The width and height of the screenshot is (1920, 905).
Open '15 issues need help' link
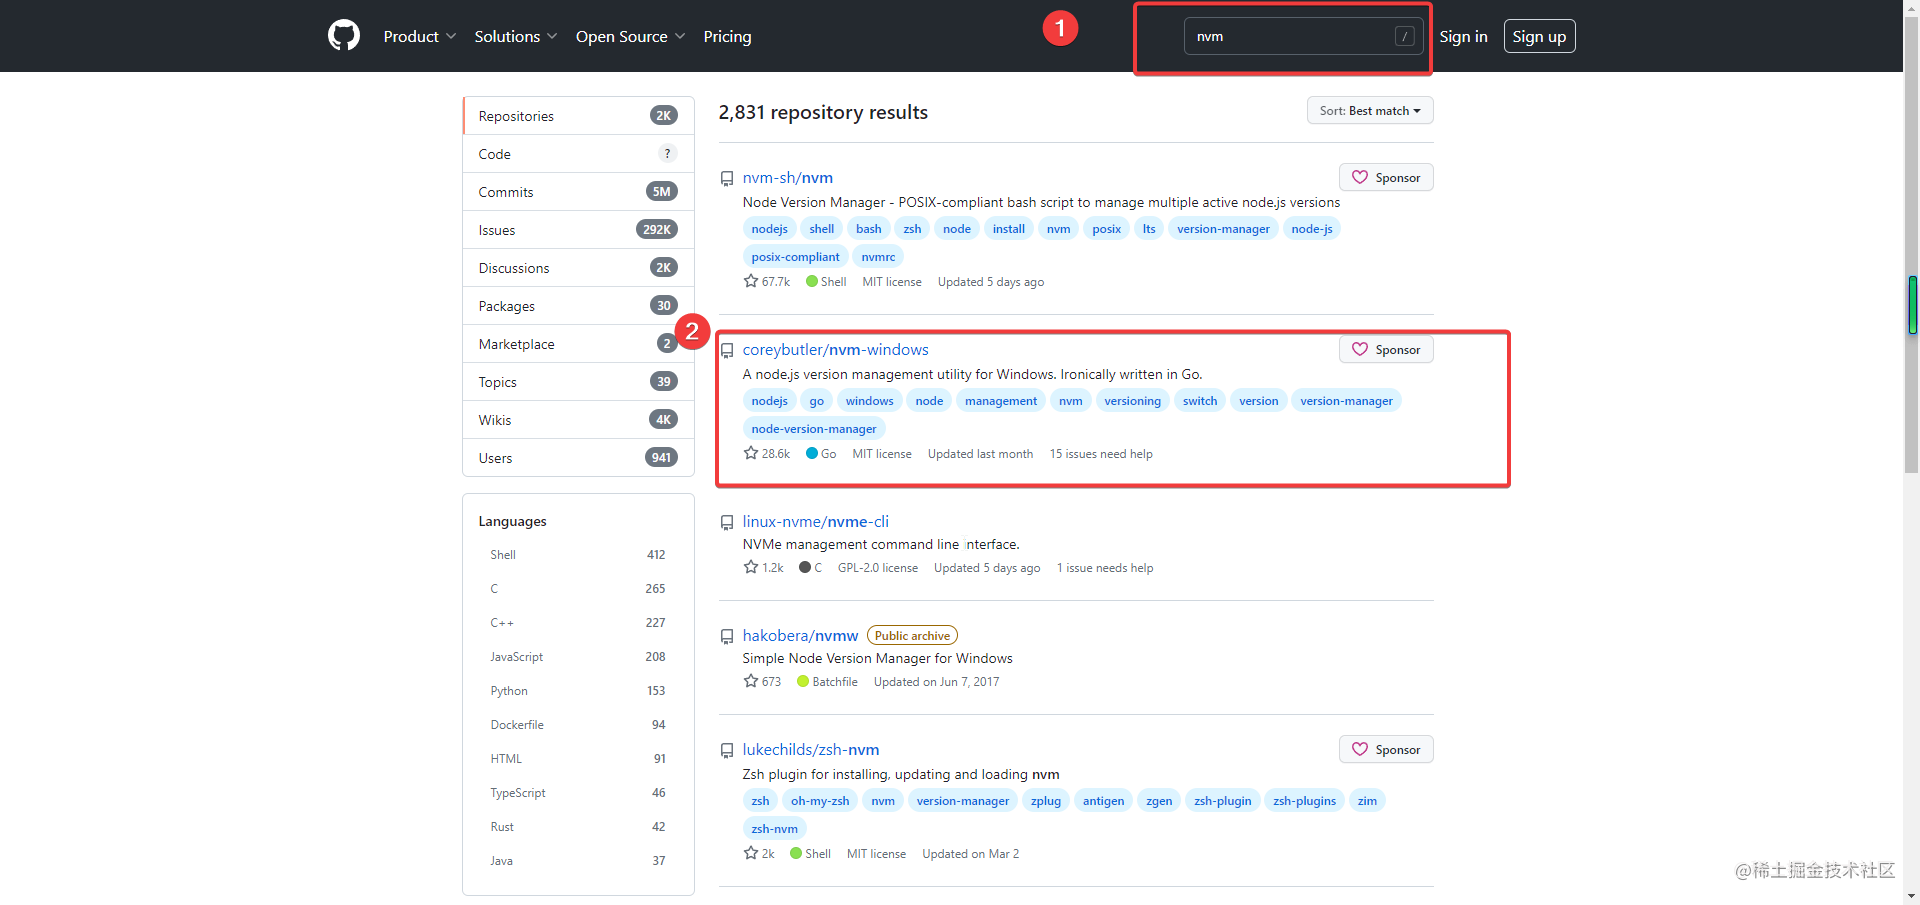tap(1101, 454)
